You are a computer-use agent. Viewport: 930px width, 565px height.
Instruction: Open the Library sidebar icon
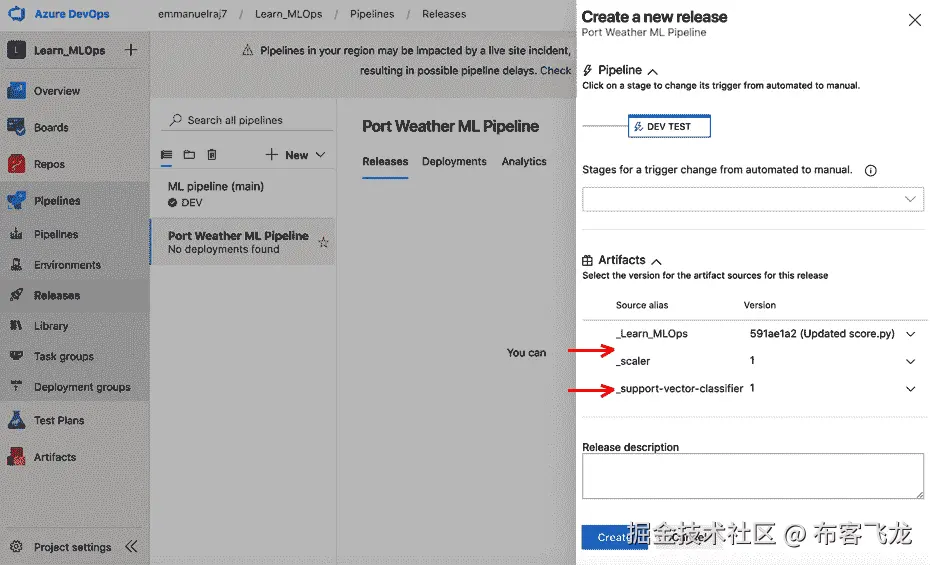click(x=17, y=325)
